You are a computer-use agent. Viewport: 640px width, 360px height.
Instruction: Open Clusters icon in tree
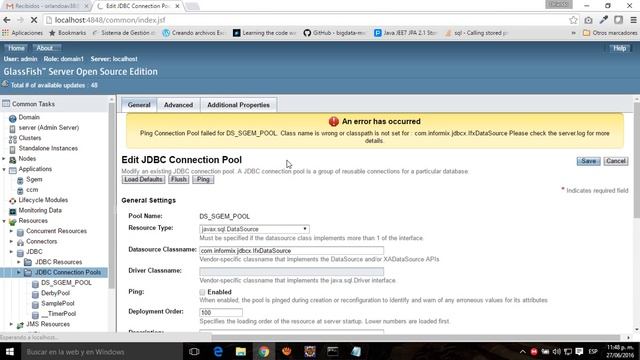[13, 139]
